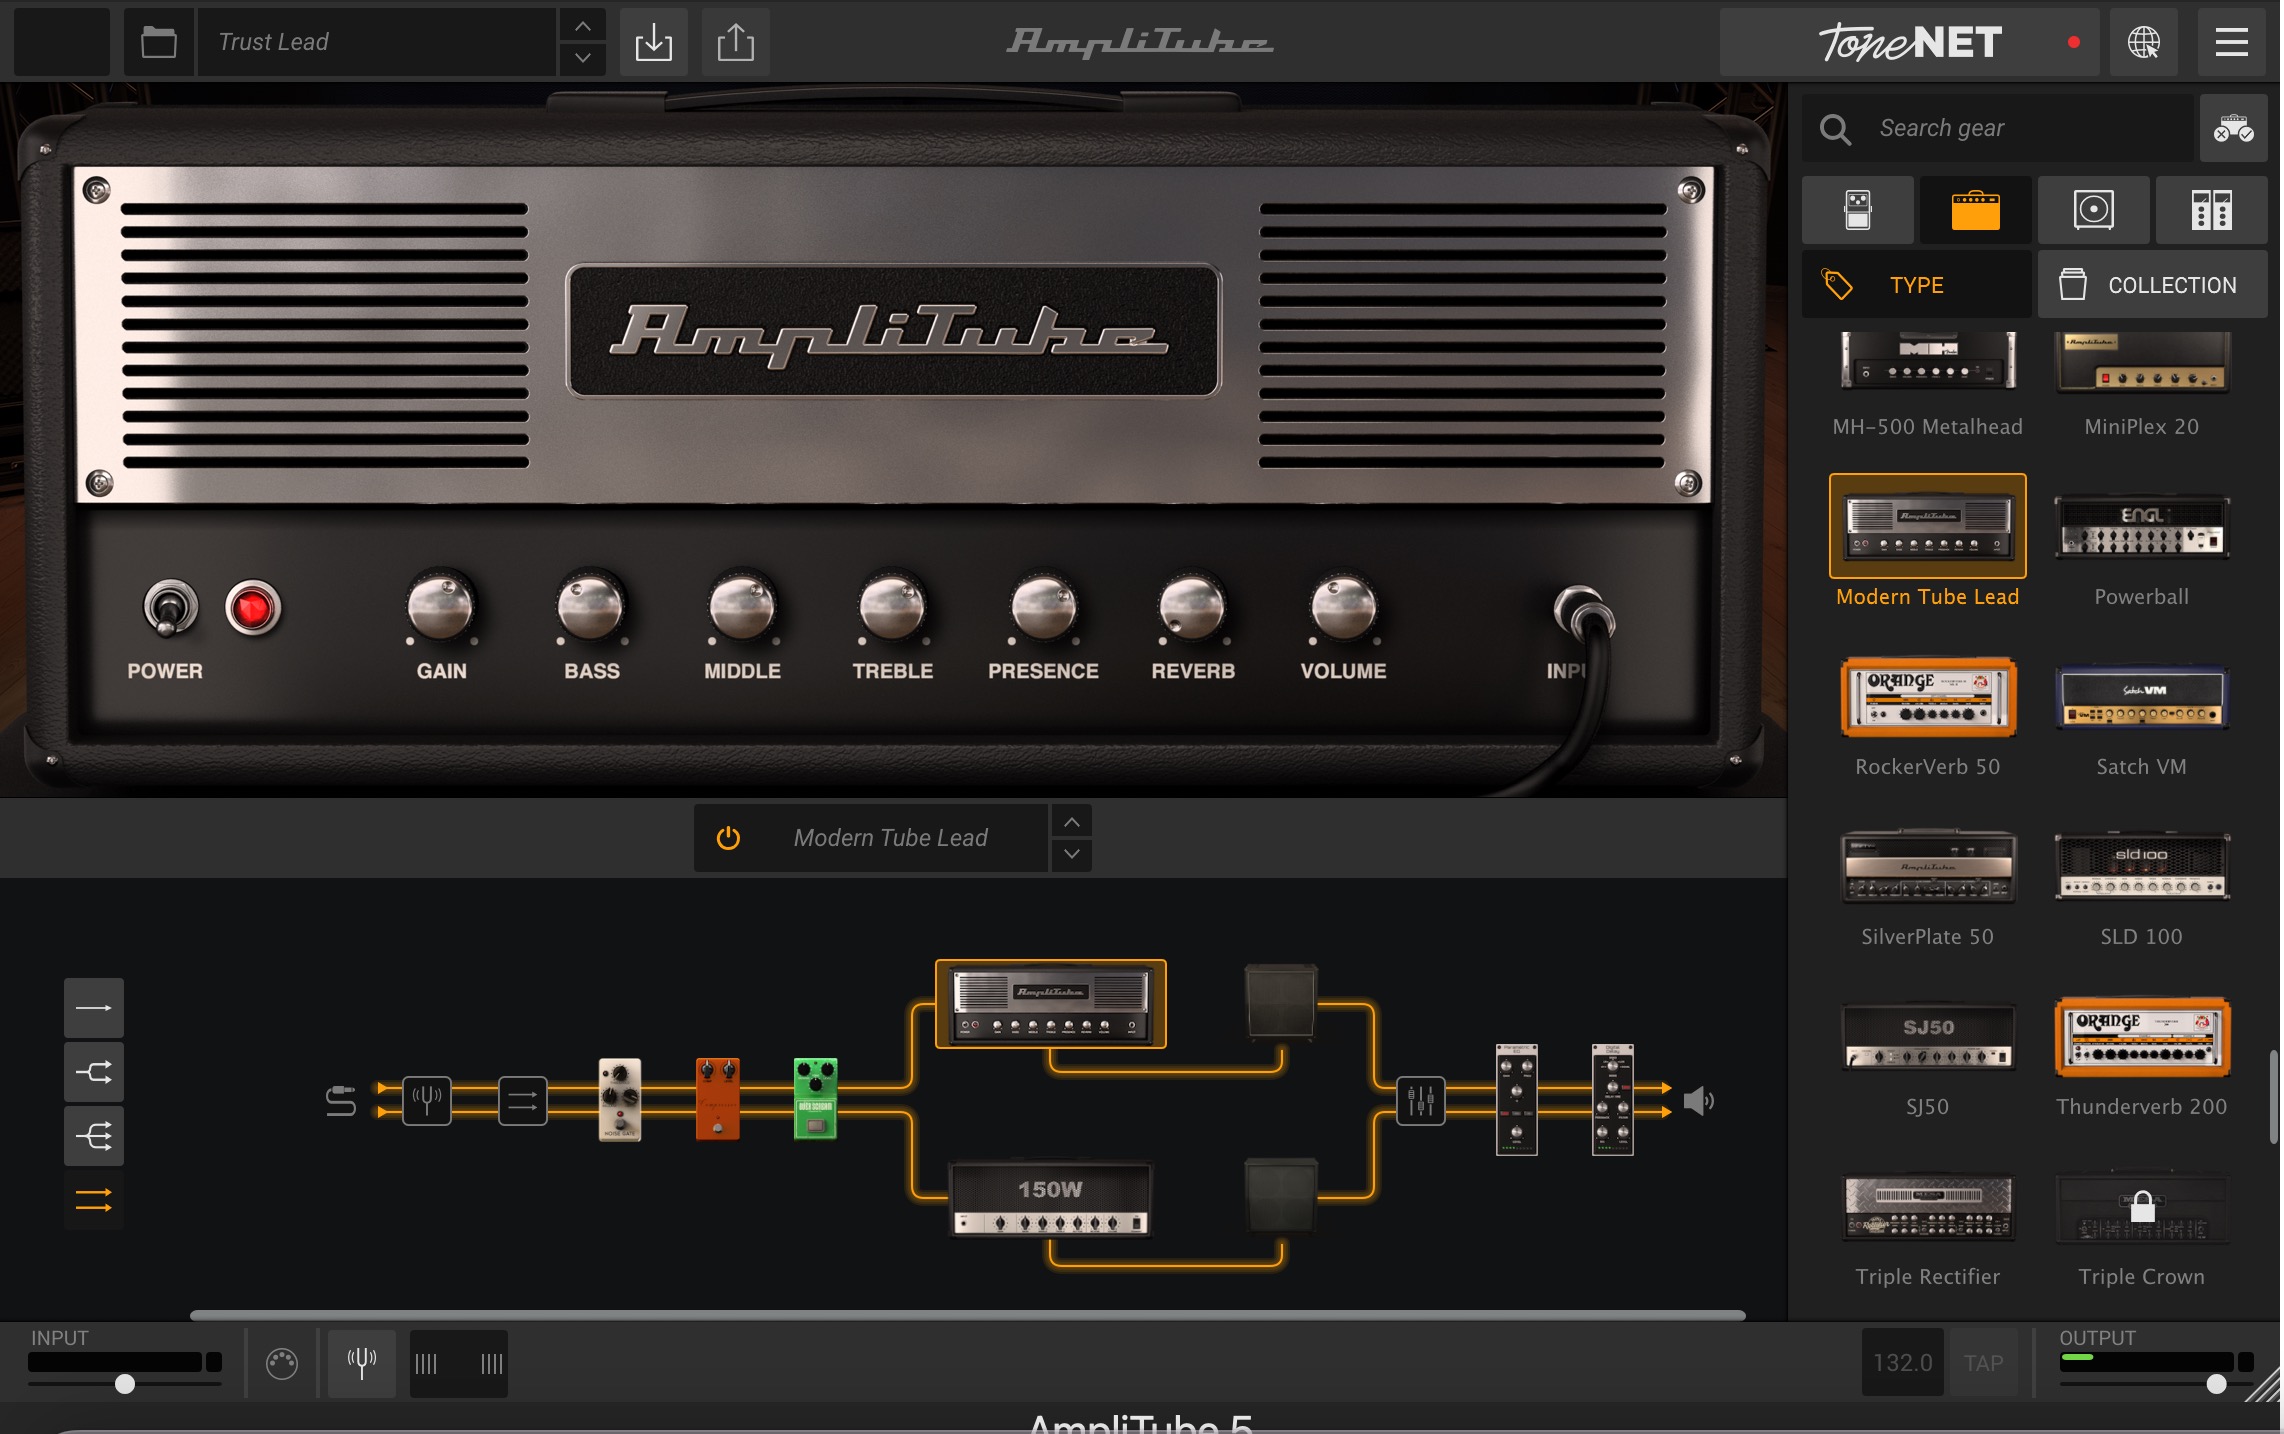Click the locked Triple Crown amp

(x=2141, y=1207)
